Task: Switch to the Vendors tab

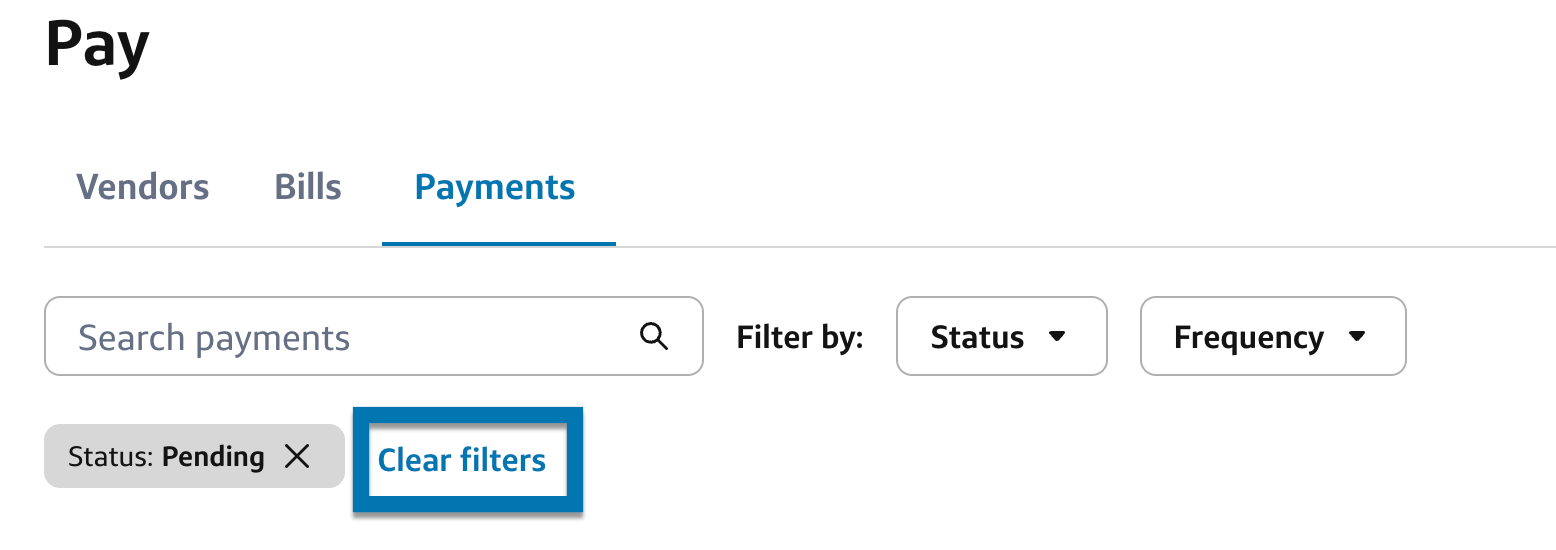Action: click(x=143, y=187)
